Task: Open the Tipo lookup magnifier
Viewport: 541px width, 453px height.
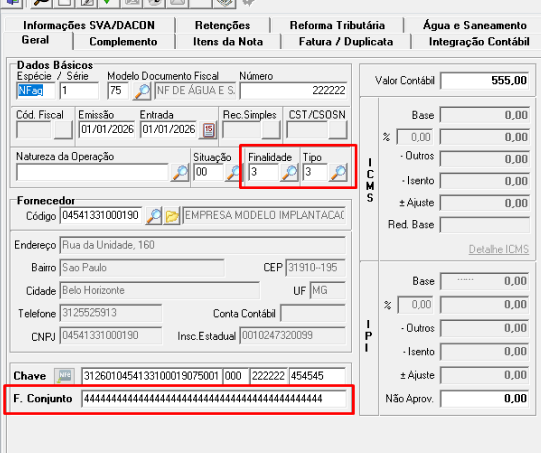Action: point(338,173)
